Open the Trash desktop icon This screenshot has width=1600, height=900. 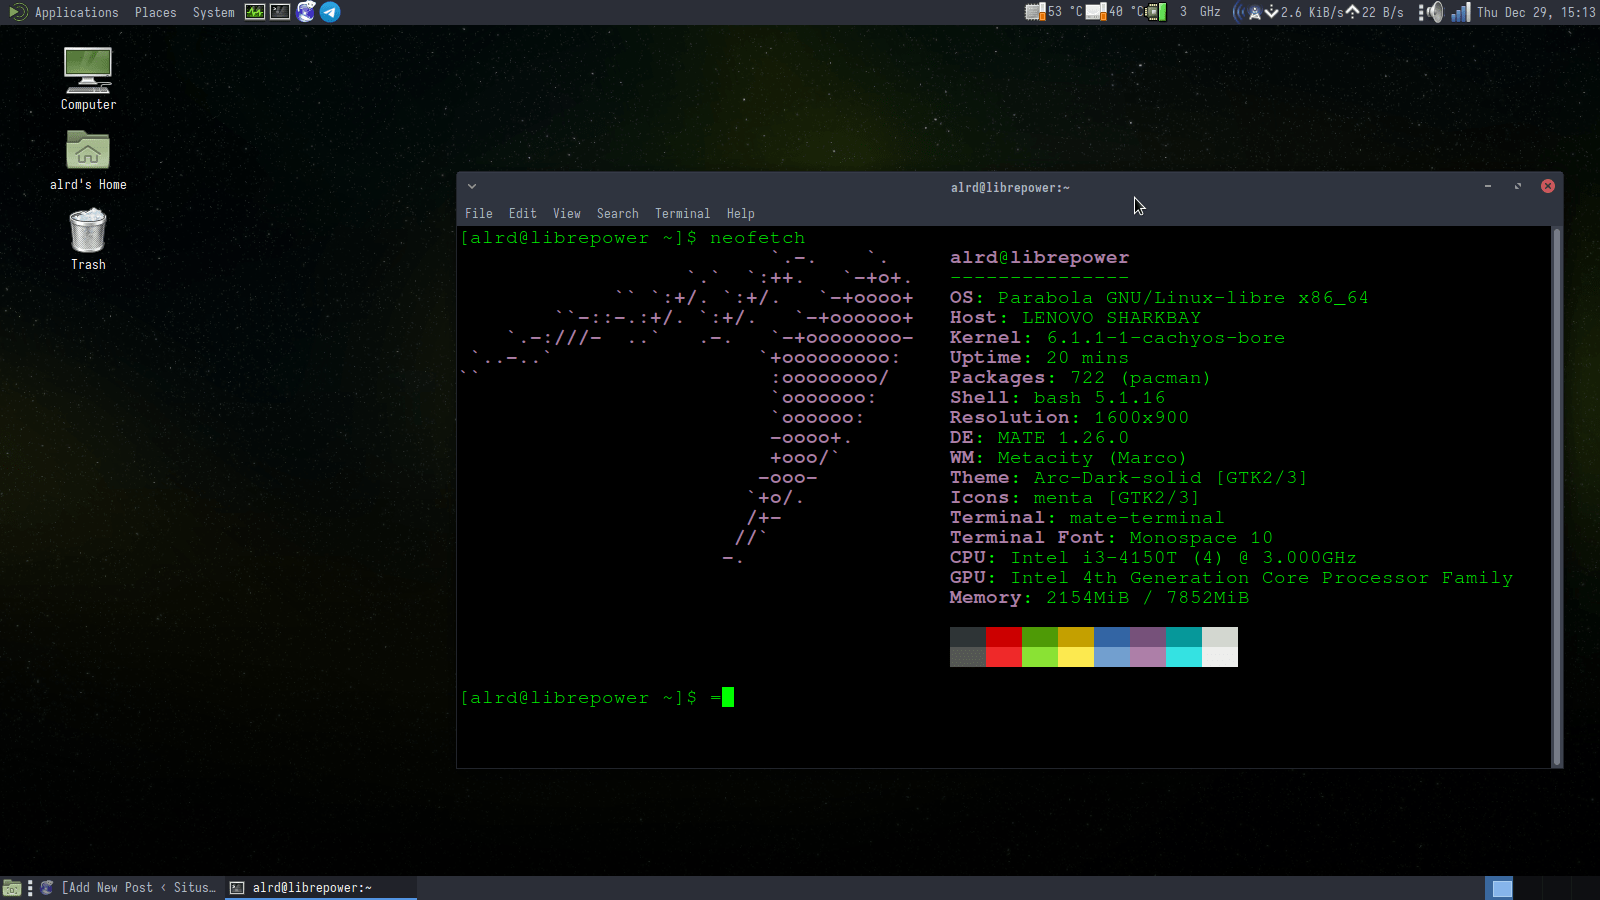(88, 239)
